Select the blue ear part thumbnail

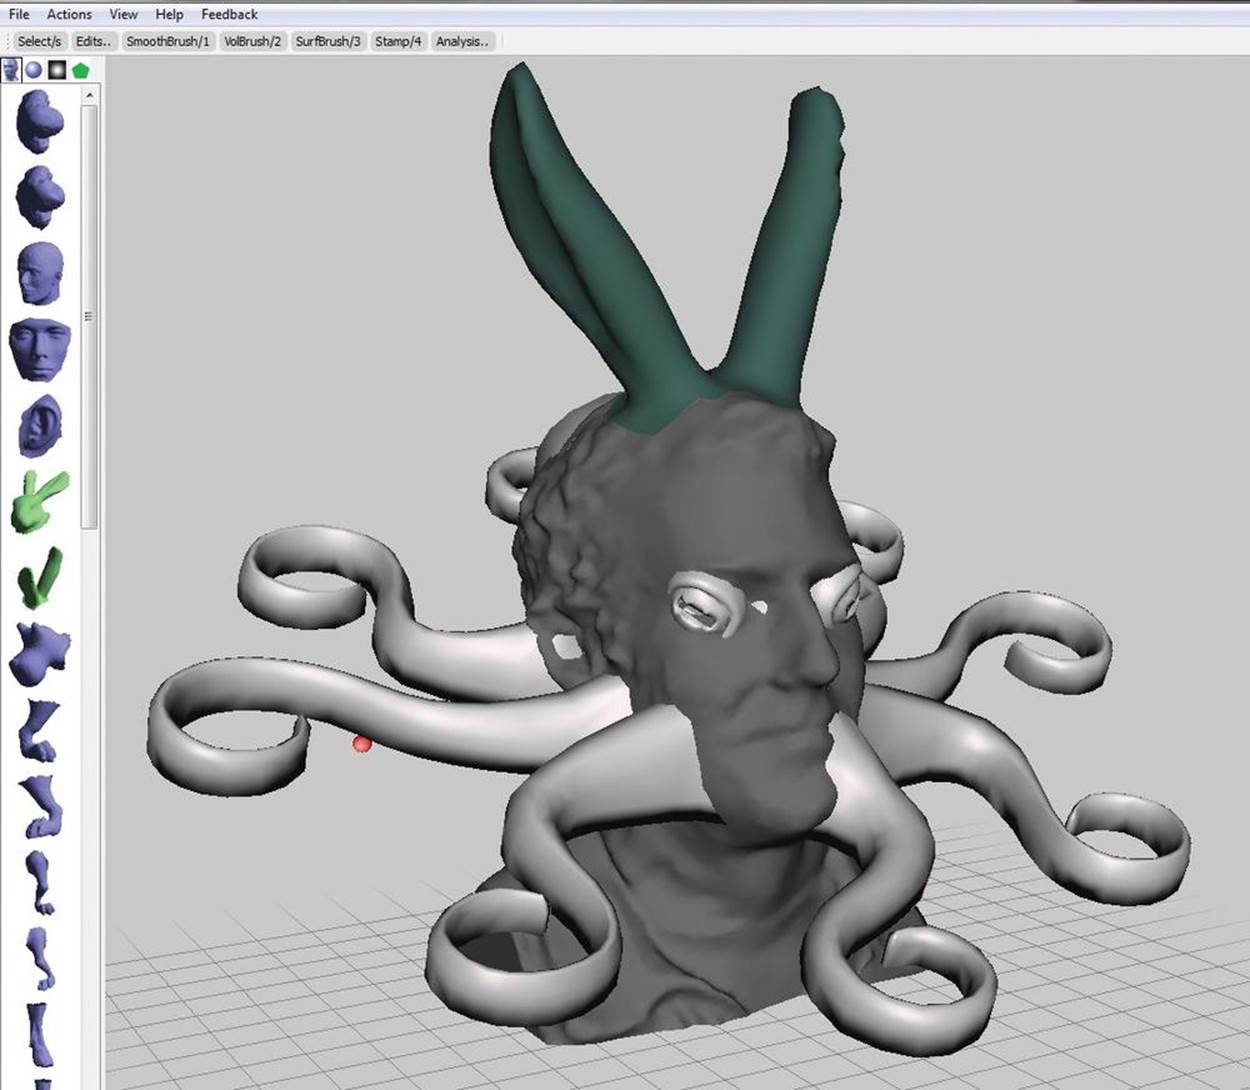click(41, 425)
